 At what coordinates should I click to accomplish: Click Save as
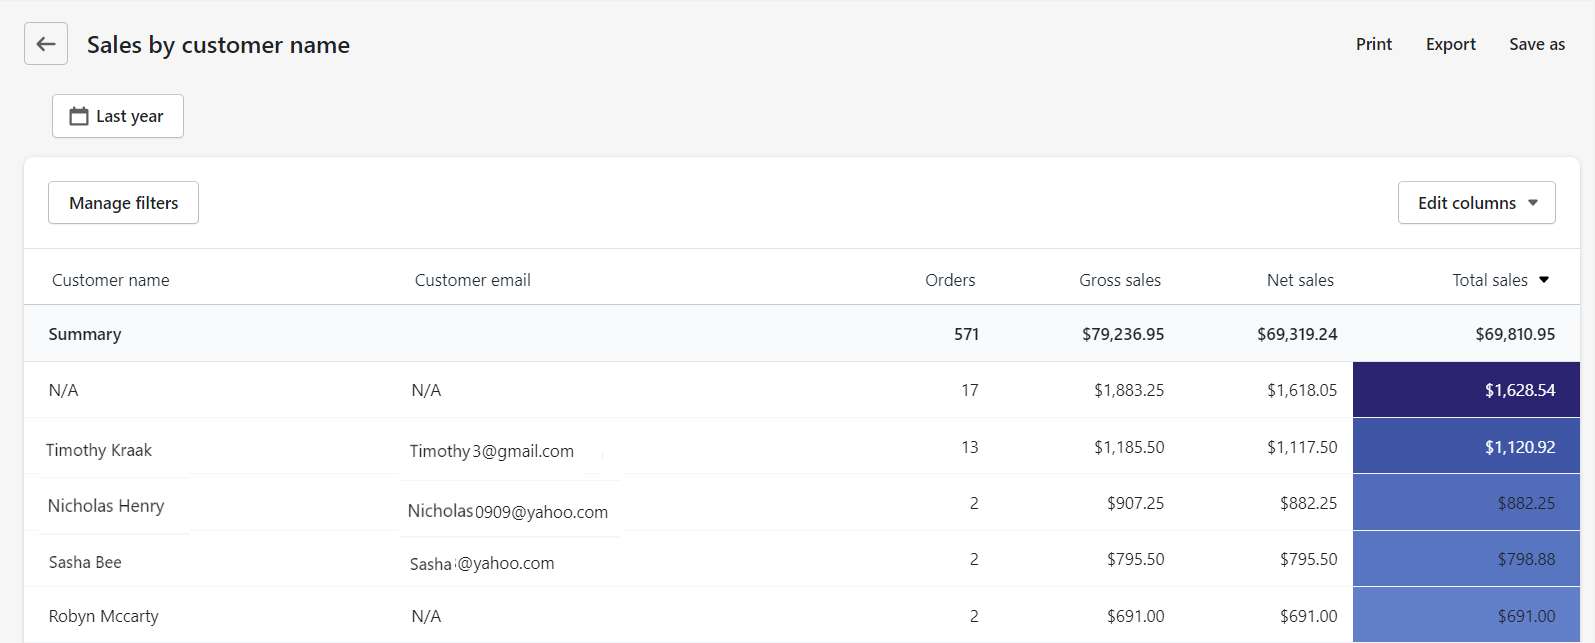[x=1537, y=44]
